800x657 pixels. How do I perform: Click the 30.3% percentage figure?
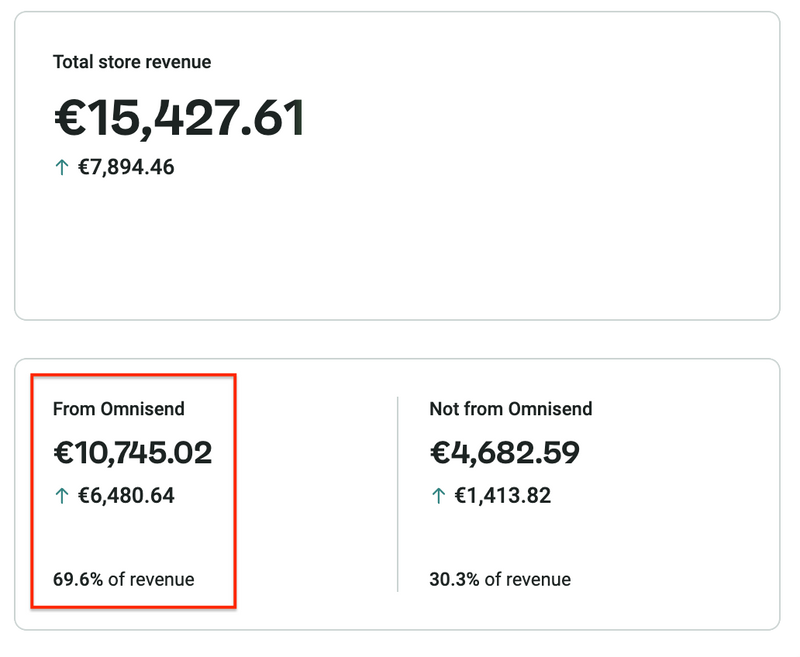[454, 579]
